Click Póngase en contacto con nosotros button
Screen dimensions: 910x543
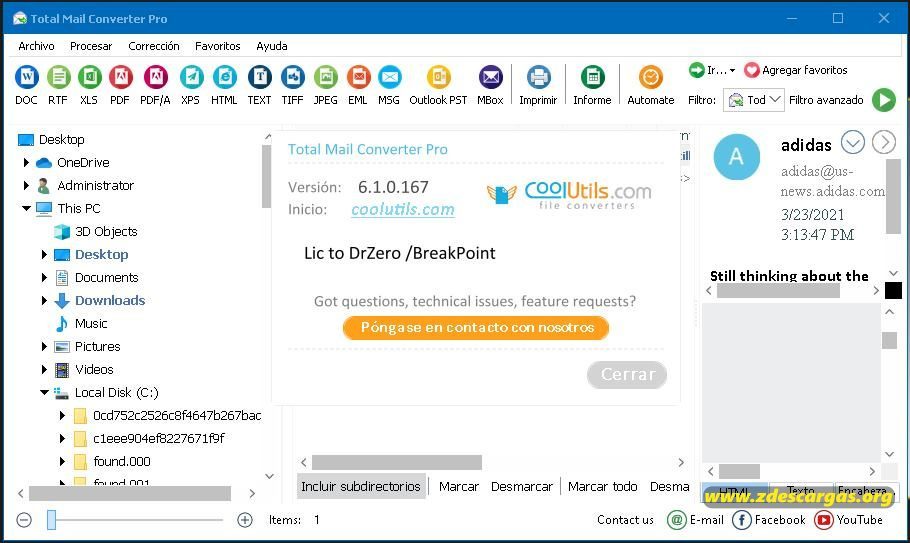pyautogui.click(x=476, y=328)
